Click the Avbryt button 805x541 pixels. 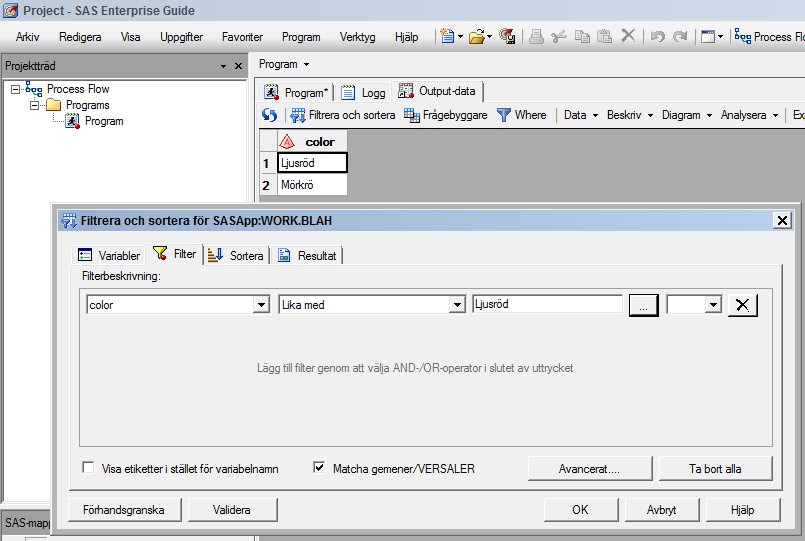pos(662,510)
